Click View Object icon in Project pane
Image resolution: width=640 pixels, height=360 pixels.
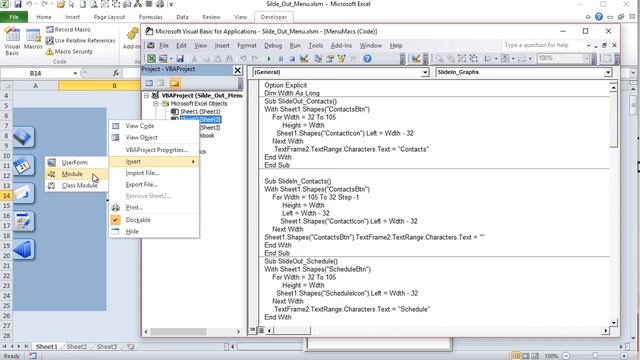[161, 83]
